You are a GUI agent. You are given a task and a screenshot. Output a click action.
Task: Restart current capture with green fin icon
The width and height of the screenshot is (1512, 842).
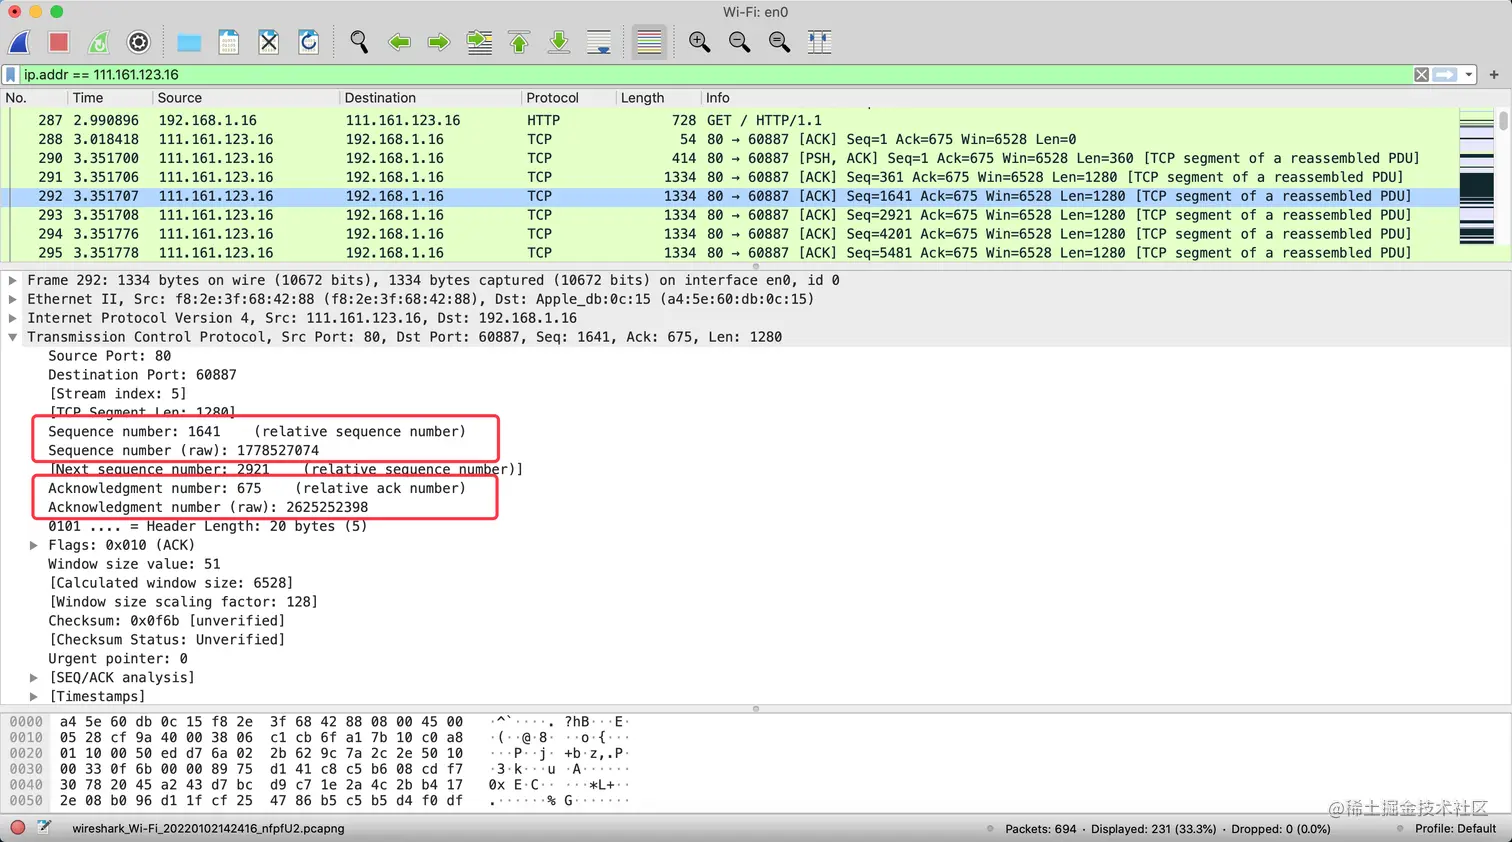point(99,42)
